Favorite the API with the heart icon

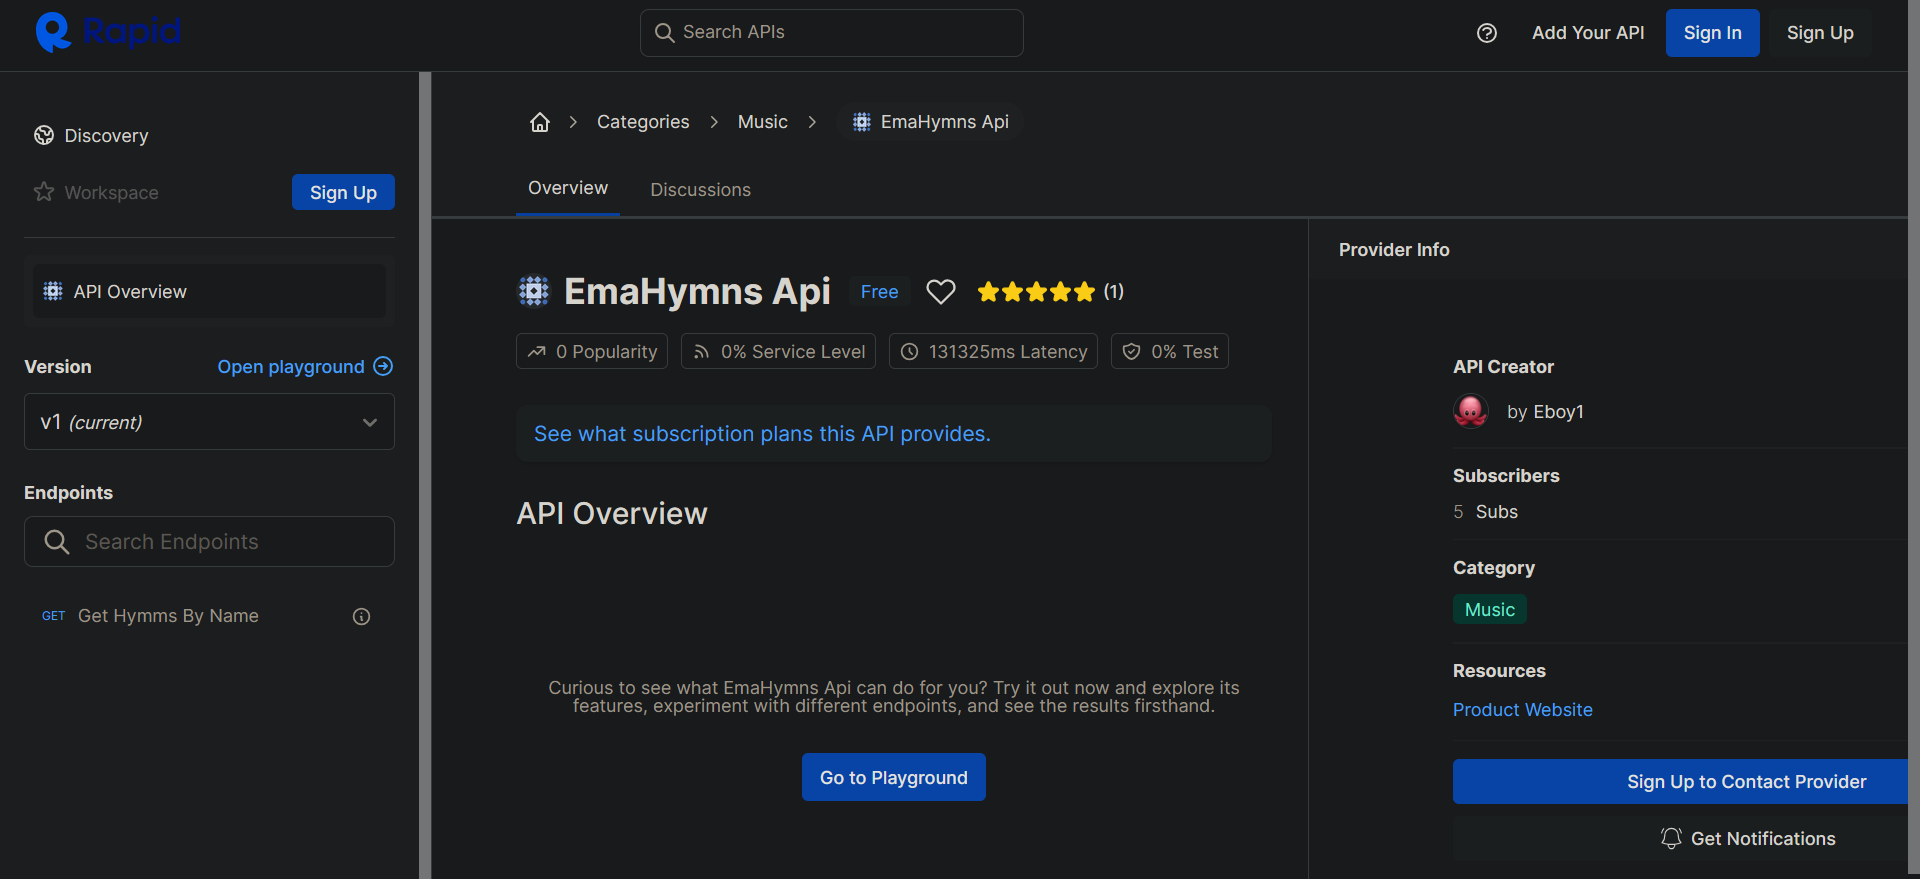click(941, 292)
